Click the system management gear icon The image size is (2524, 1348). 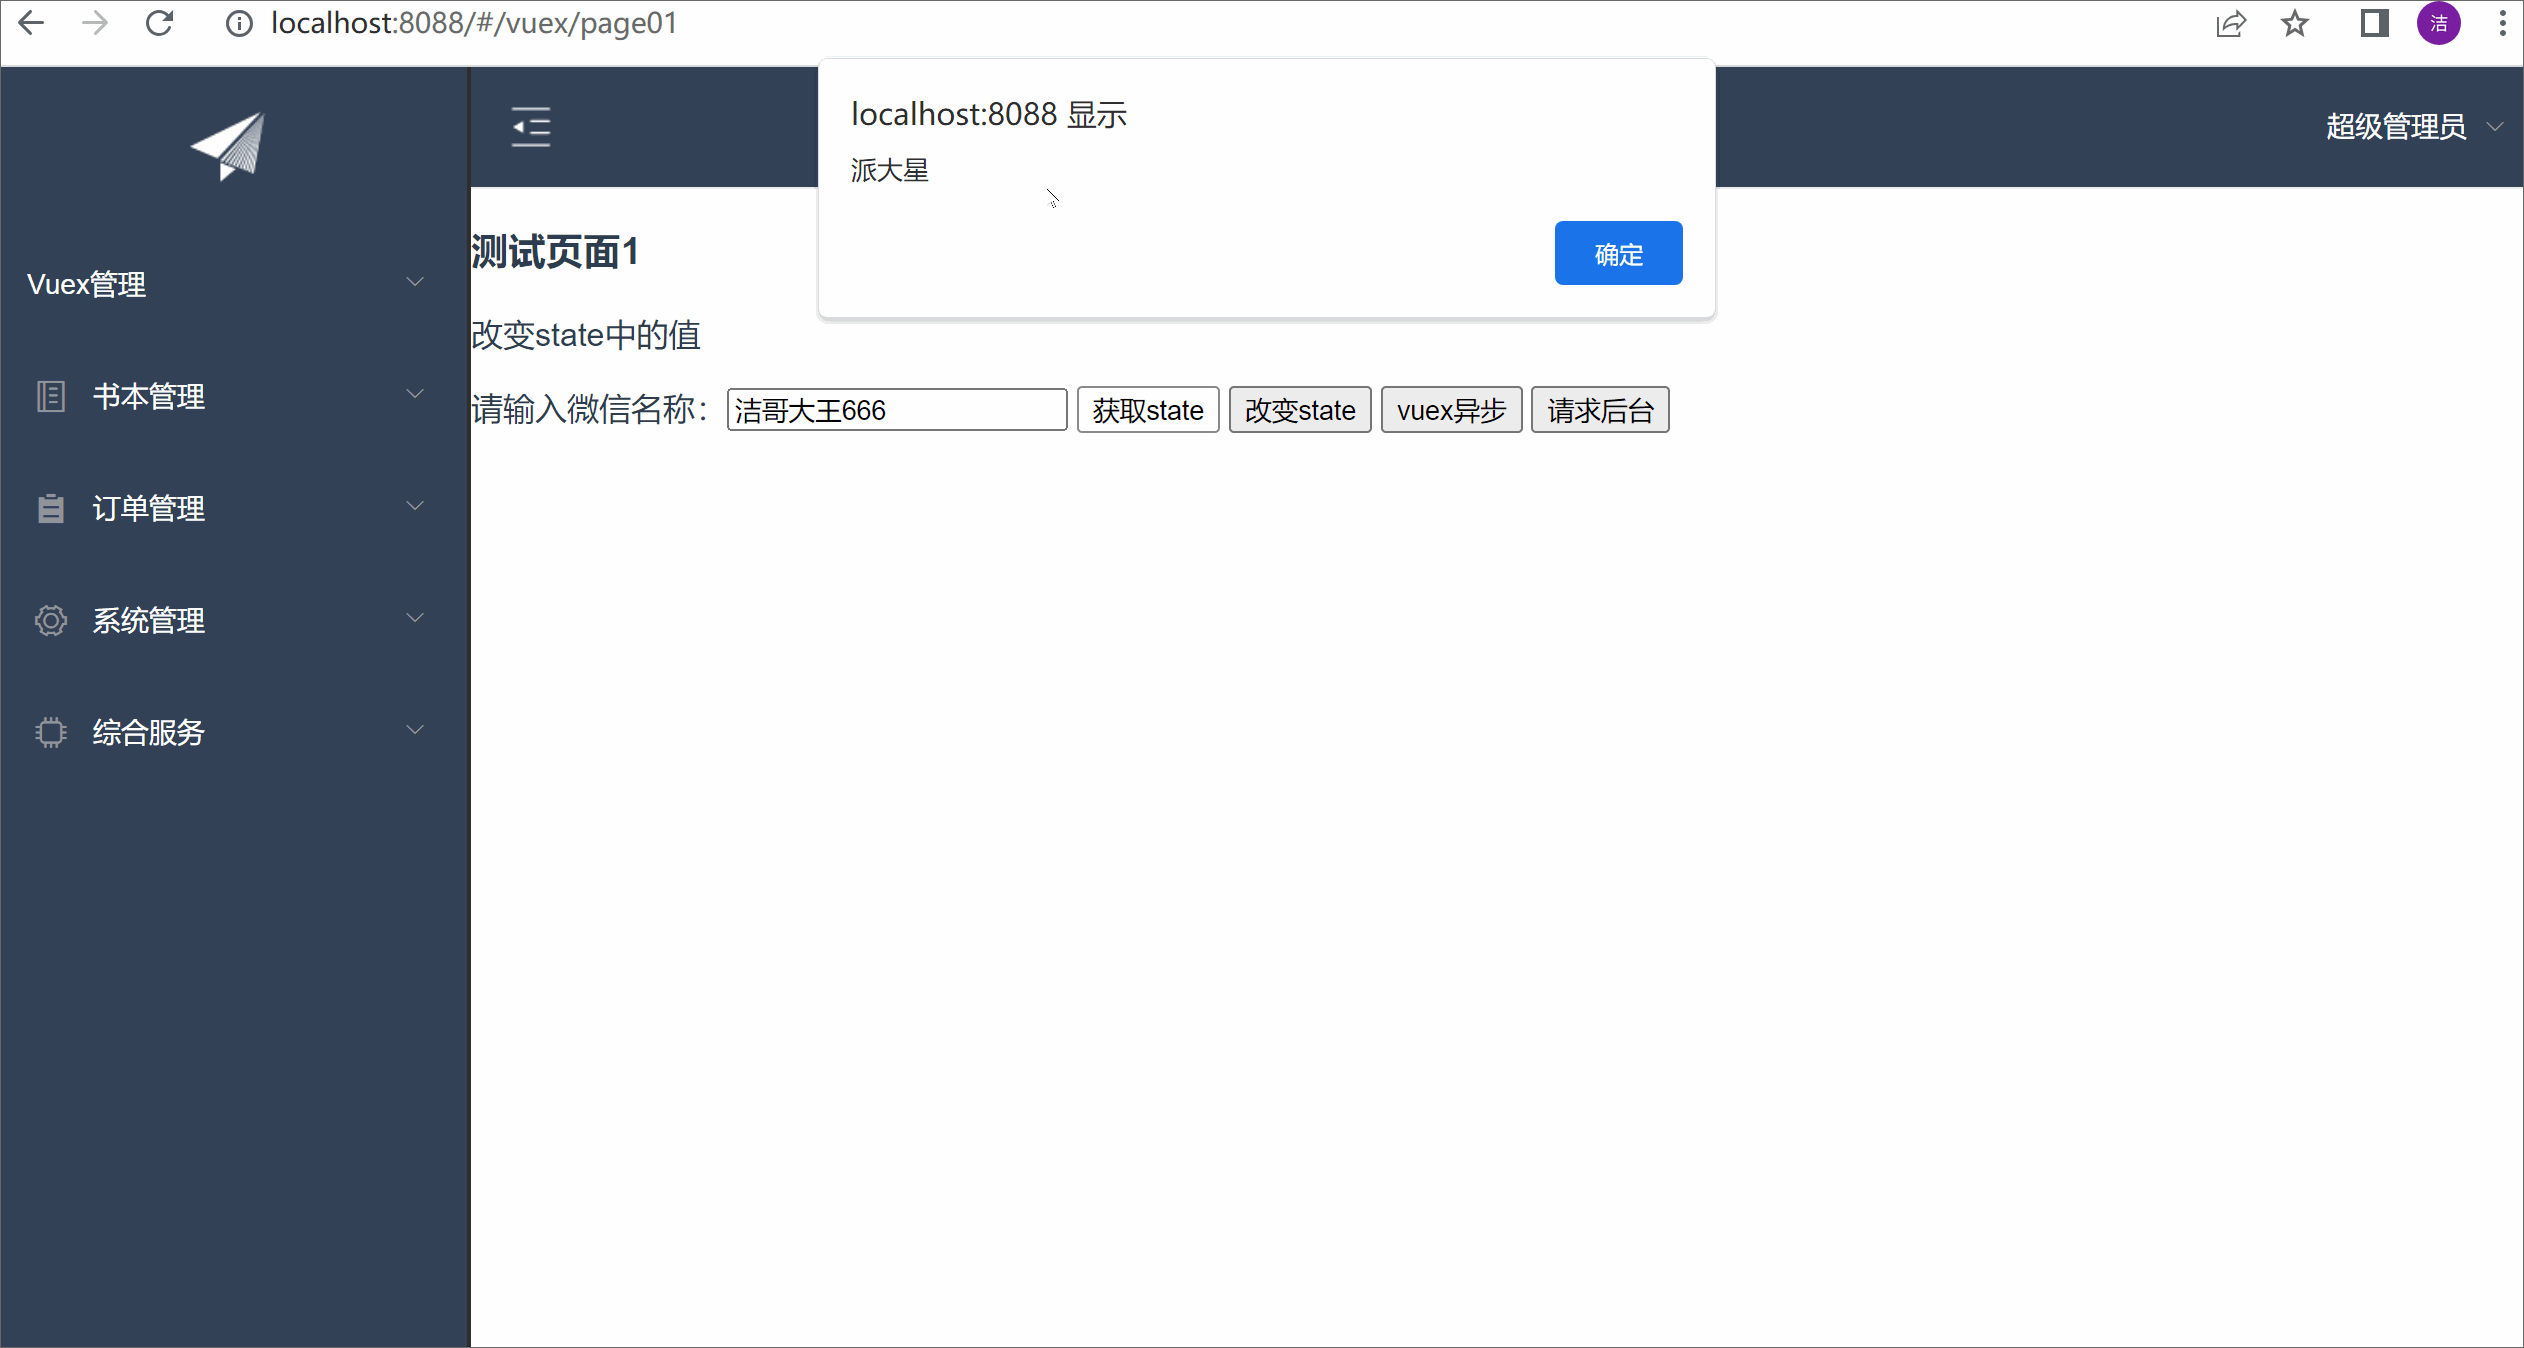[x=51, y=621]
